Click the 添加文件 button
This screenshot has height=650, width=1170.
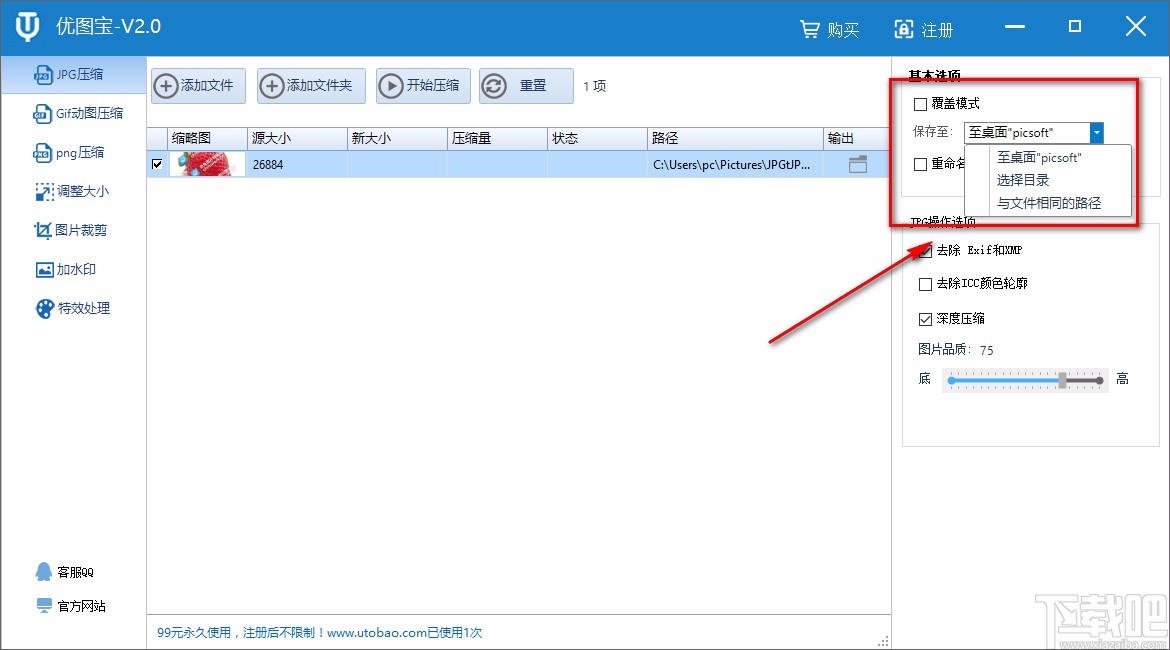pyautogui.click(x=198, y=86)
